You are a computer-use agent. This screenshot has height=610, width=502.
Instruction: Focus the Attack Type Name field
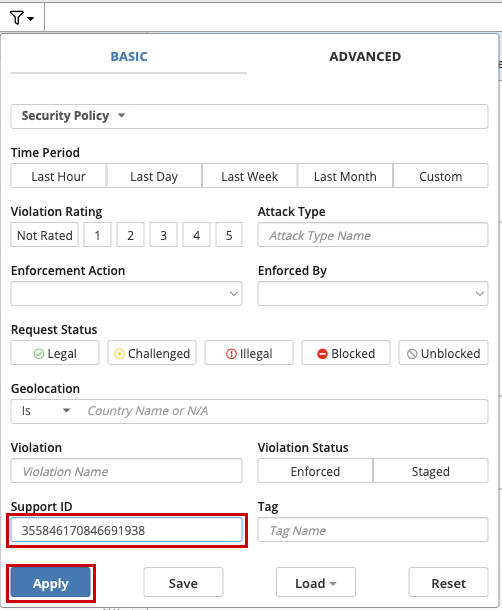pyautogui.click(x=373, y=235)
